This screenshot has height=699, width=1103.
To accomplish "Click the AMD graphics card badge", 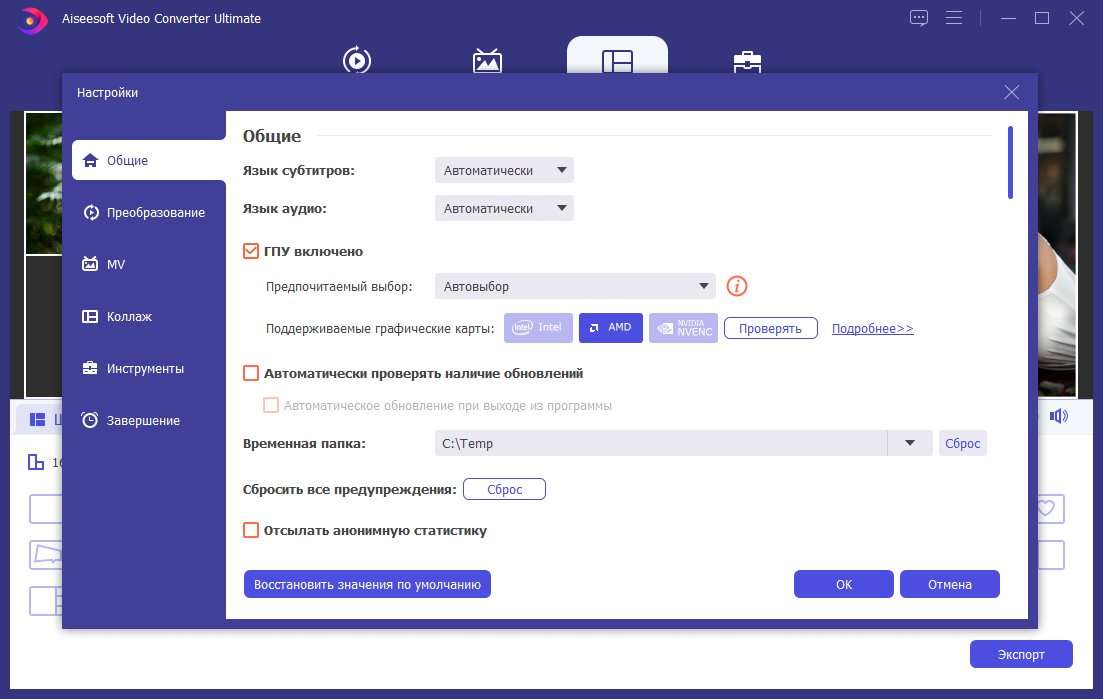I will click(610, 328).
